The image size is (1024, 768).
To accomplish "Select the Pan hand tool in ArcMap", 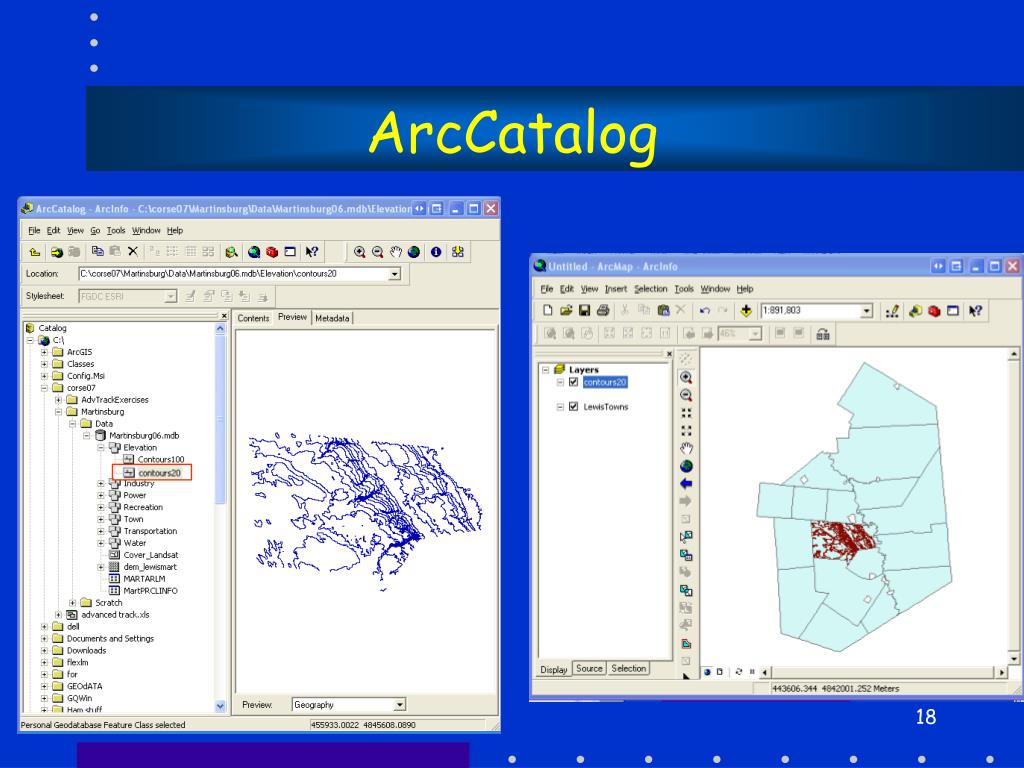I will [686, 449].
